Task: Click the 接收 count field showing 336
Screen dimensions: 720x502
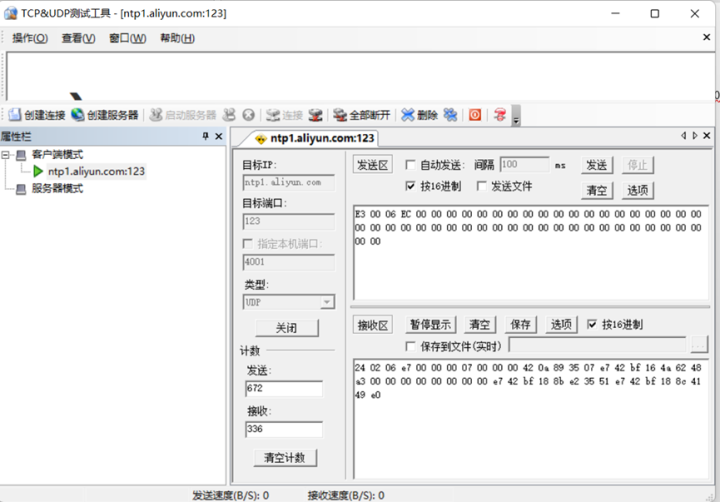Action: pyautogui.click(x=284, y=429)
